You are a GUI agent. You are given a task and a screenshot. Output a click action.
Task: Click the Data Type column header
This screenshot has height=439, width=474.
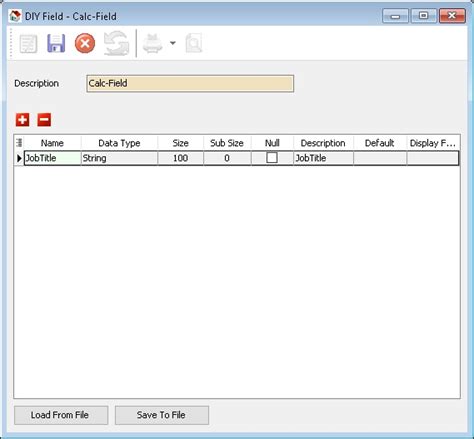pyautogui.click(x=119, y=143)
